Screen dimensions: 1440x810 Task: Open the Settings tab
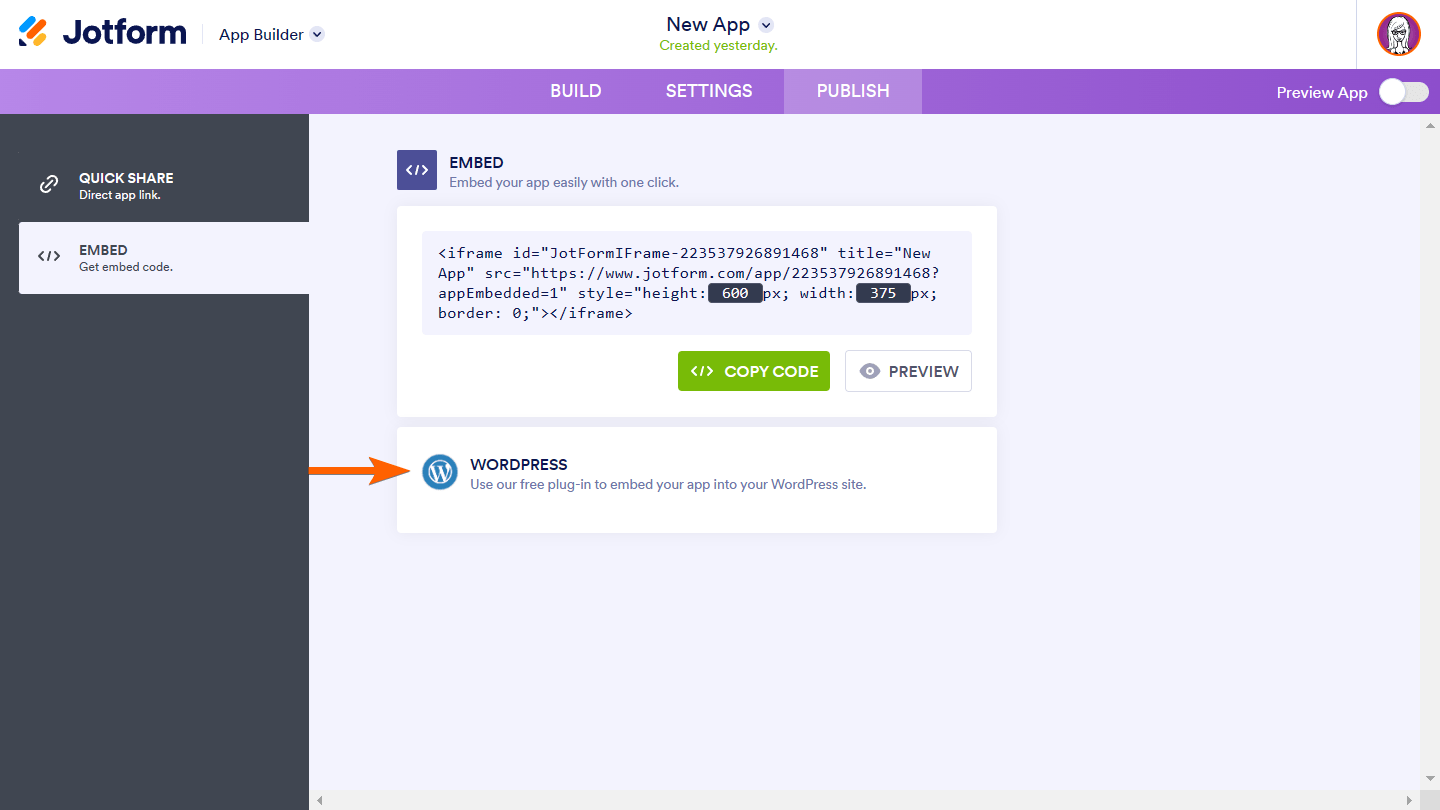pos(709,91)
